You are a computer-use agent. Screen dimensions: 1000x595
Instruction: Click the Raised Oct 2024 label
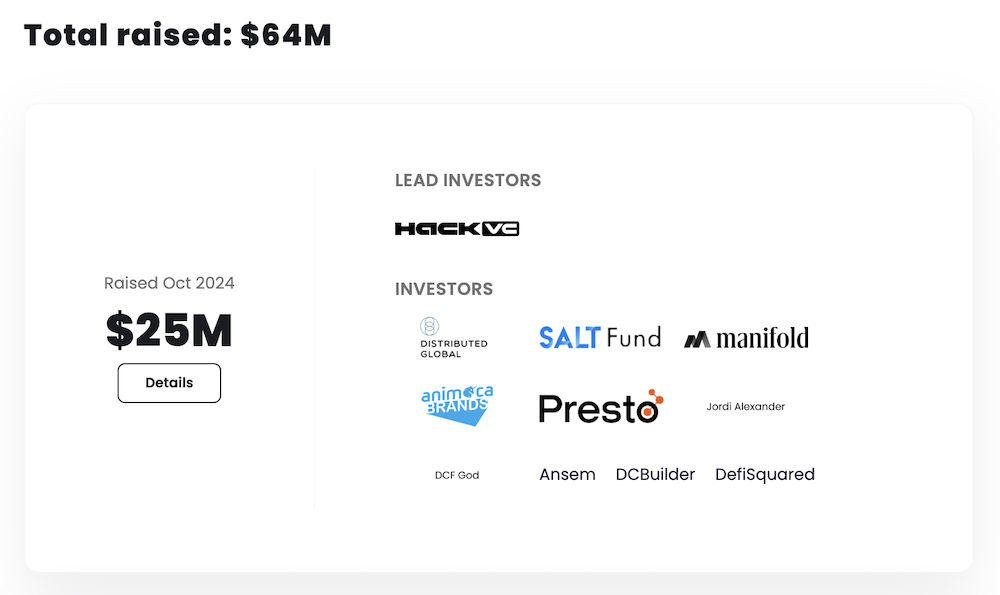169,283
